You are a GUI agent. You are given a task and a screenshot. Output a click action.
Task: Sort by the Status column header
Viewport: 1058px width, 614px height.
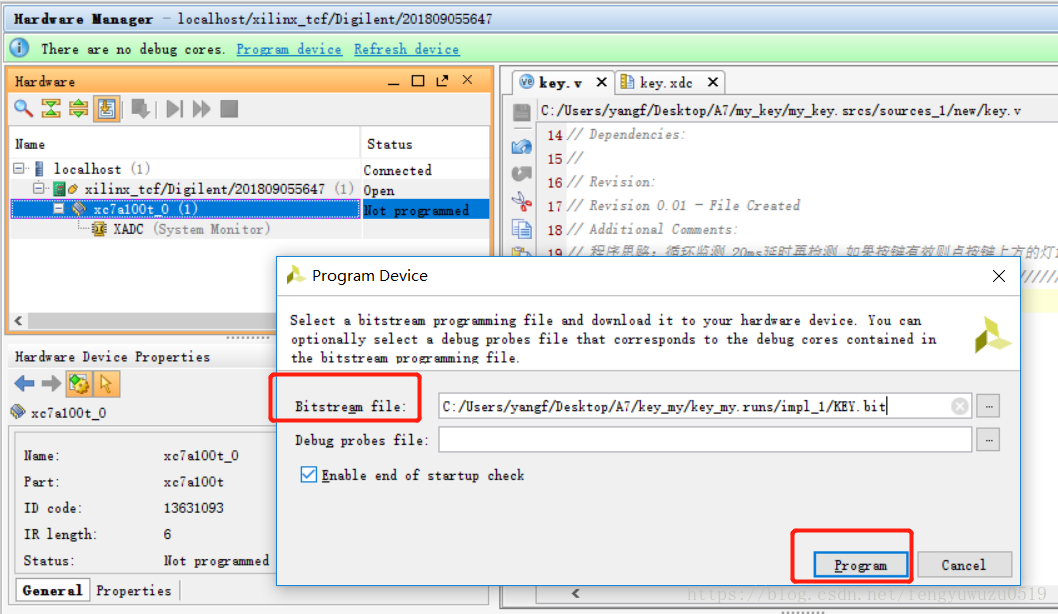tap(425, 144)
